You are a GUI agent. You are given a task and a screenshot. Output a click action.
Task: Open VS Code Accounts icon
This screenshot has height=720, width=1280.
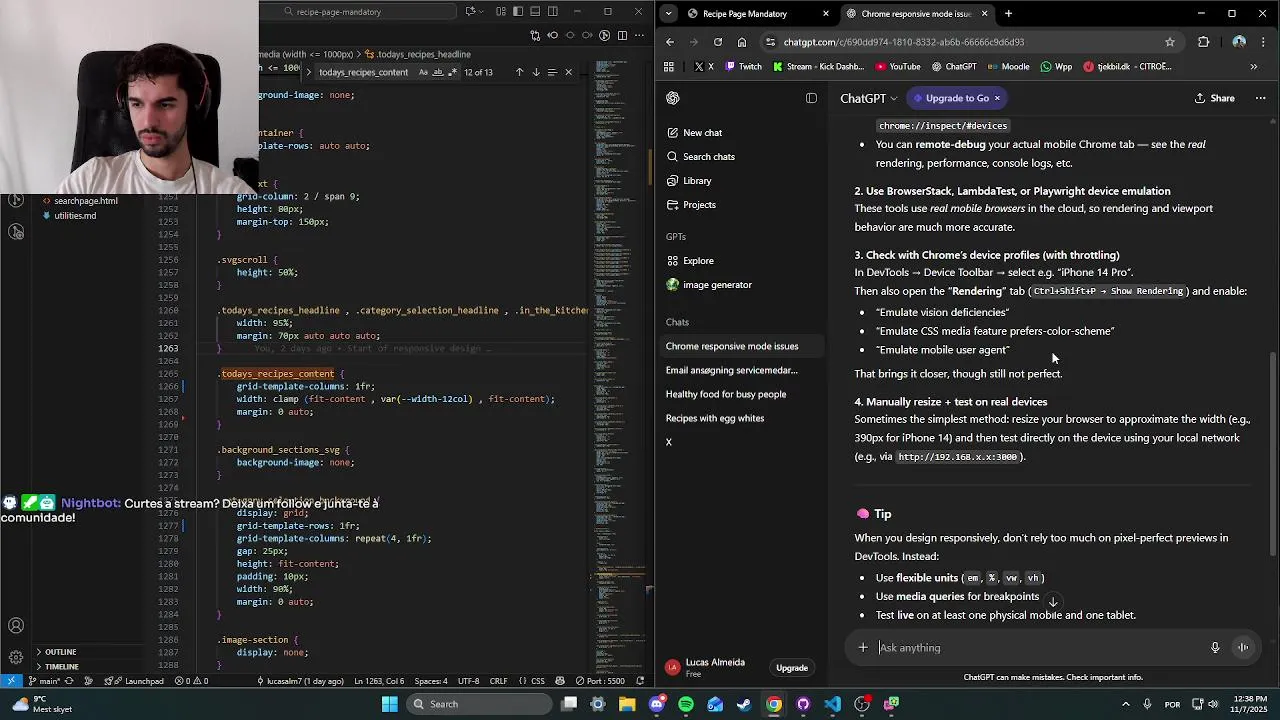pos(16,626)
